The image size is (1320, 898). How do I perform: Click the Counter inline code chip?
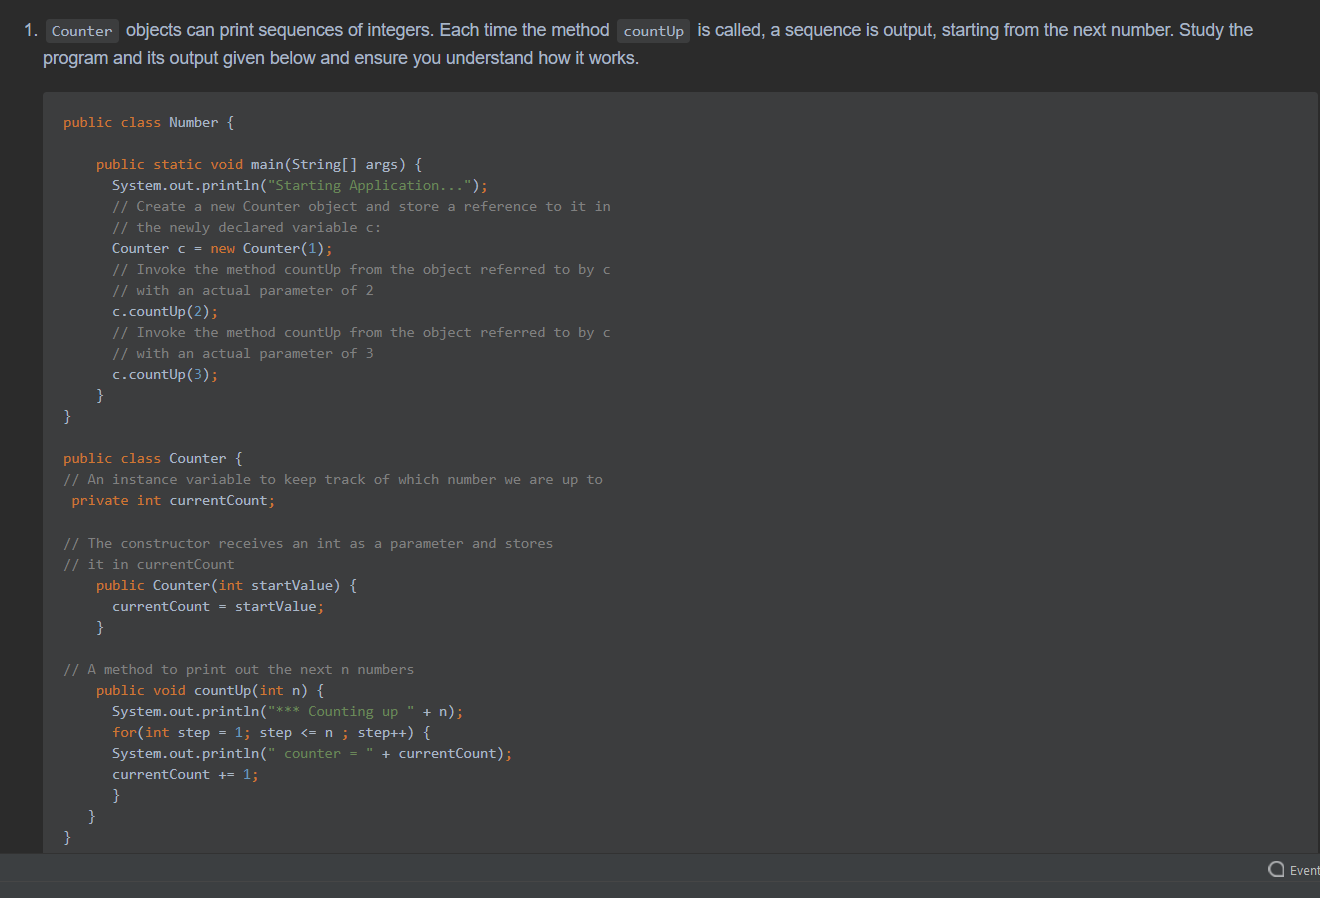[81, 30]
